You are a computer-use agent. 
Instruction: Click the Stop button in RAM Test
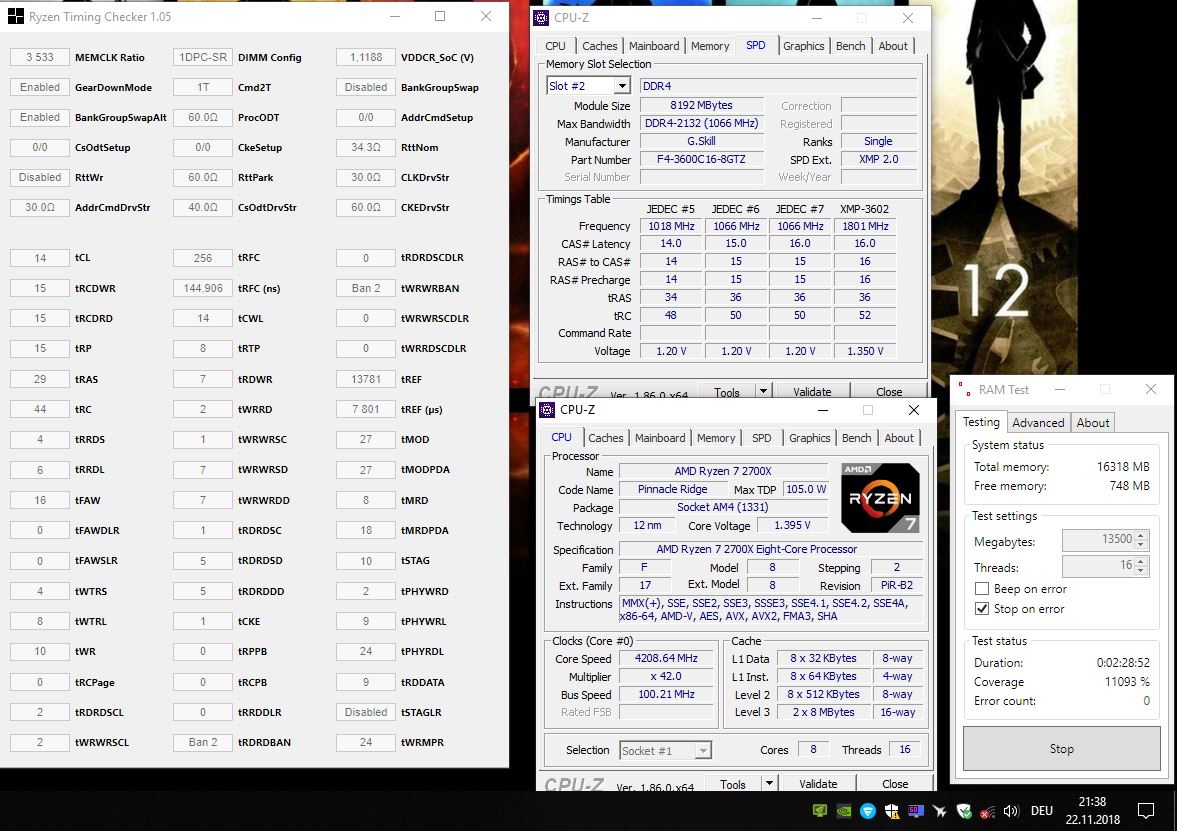click(x=1061, y=748)
